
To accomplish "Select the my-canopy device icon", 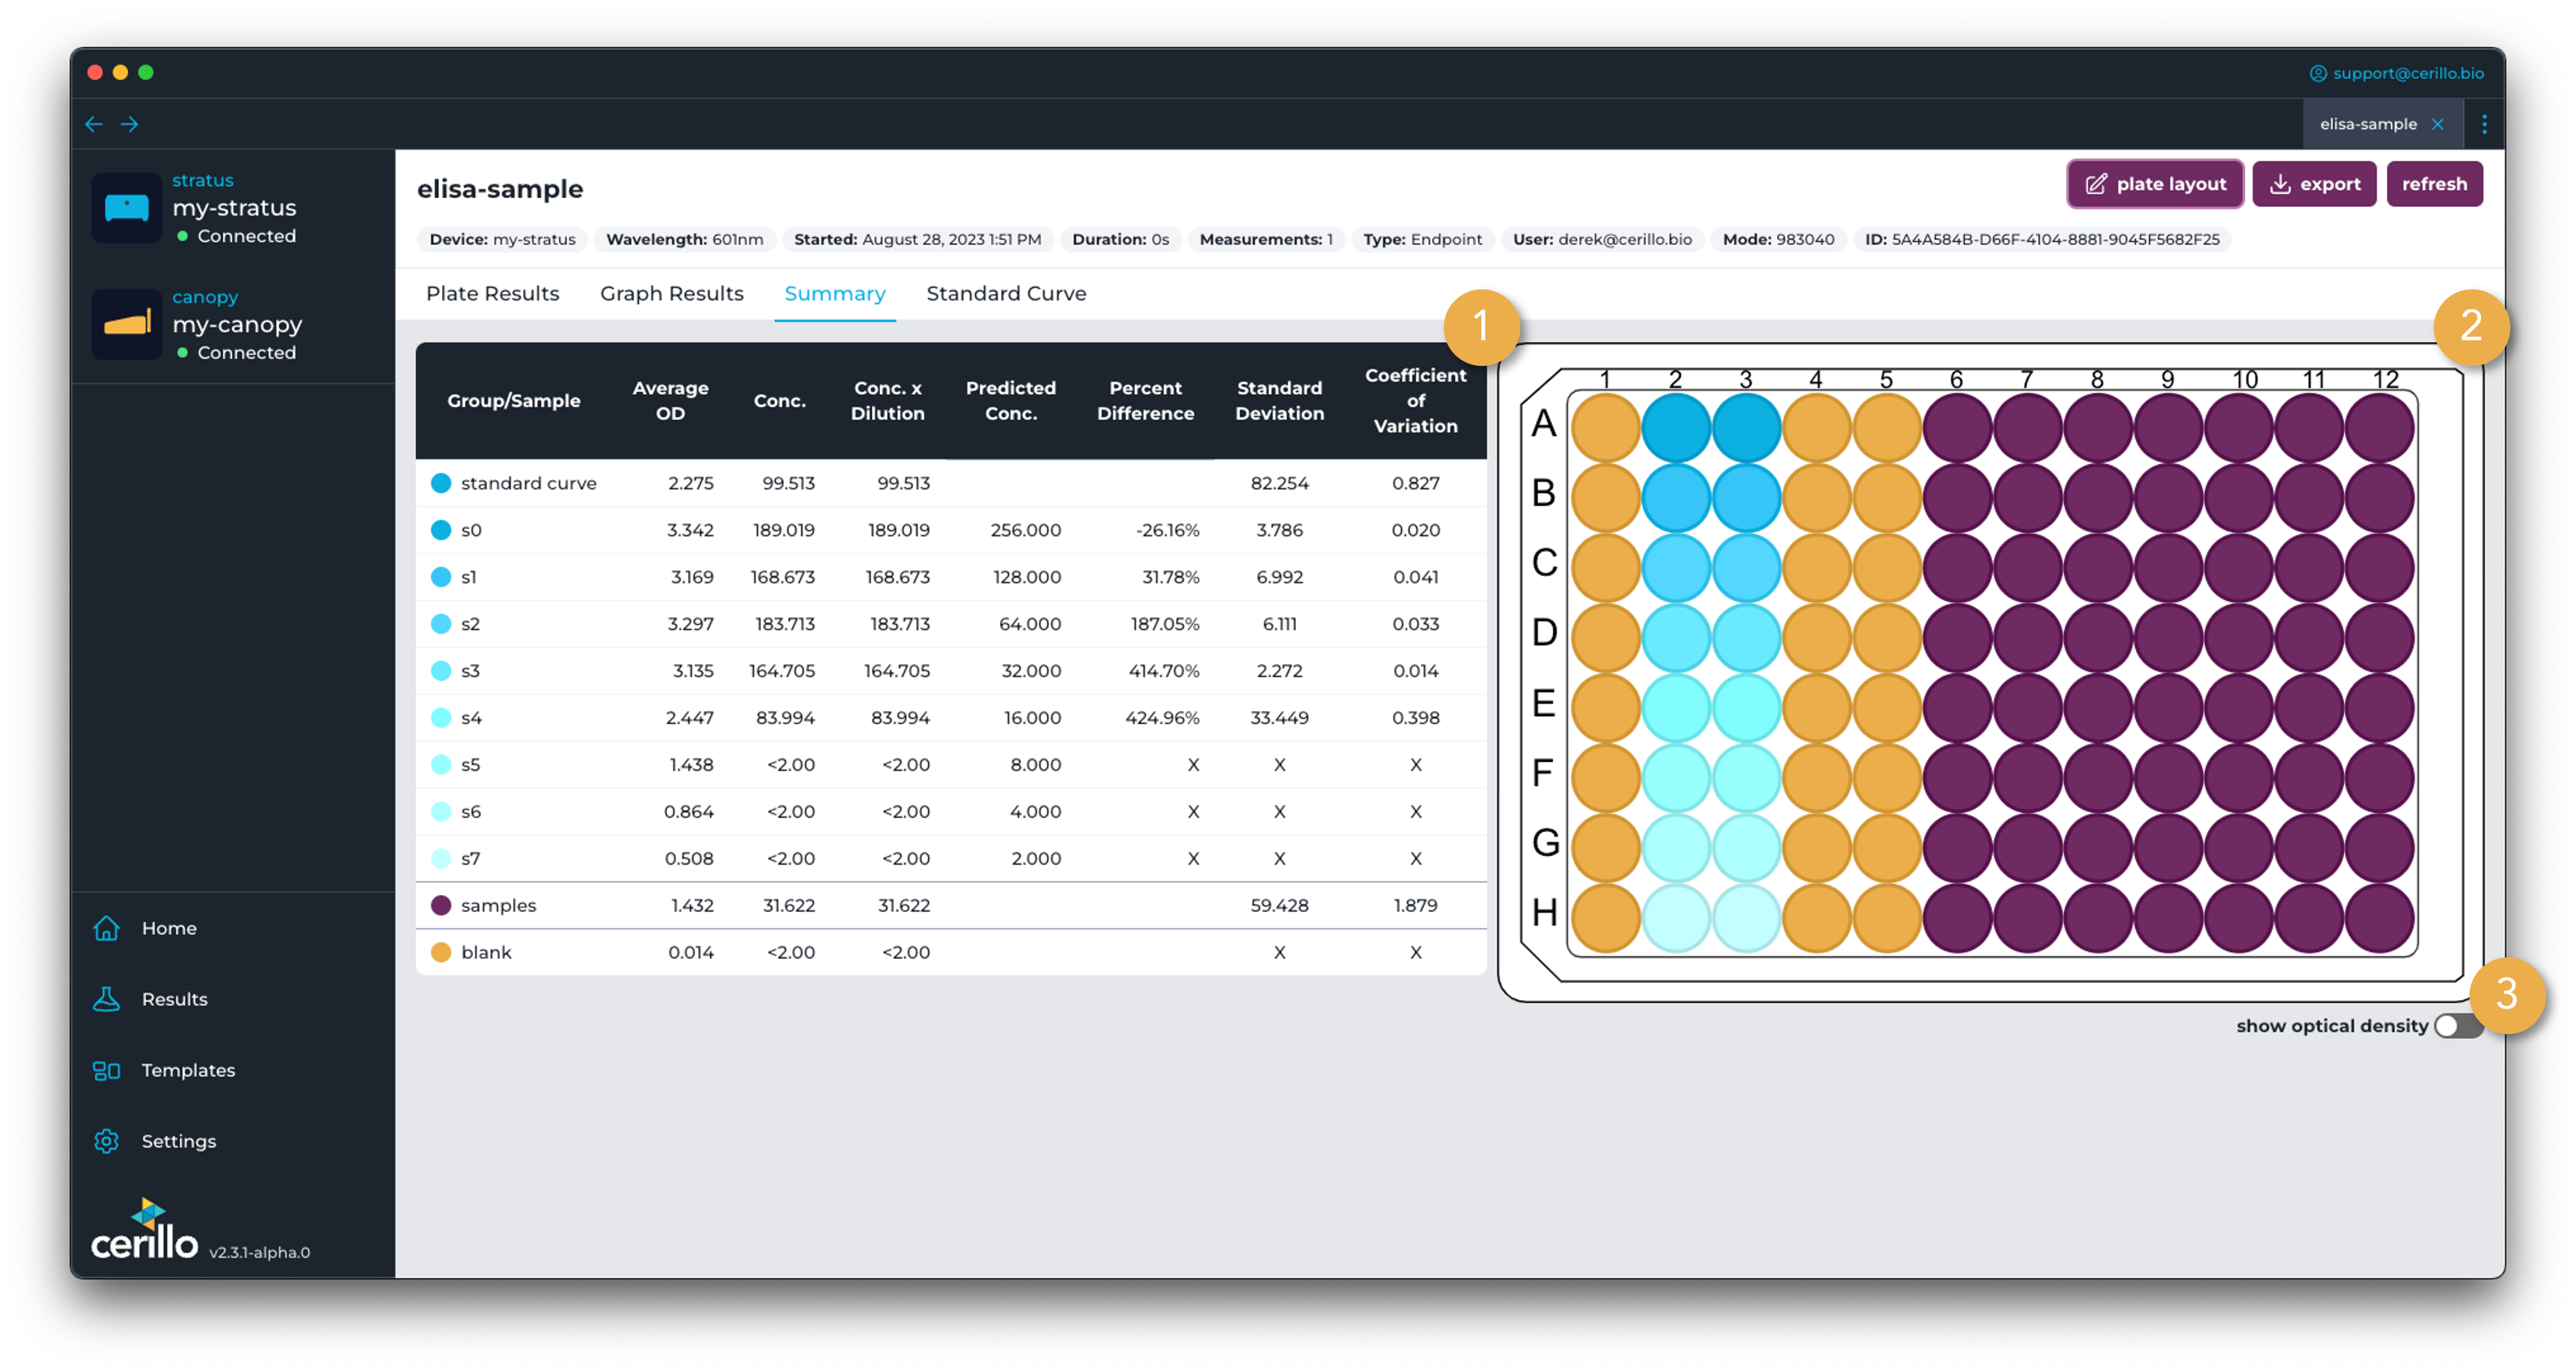I will [127, 324].
